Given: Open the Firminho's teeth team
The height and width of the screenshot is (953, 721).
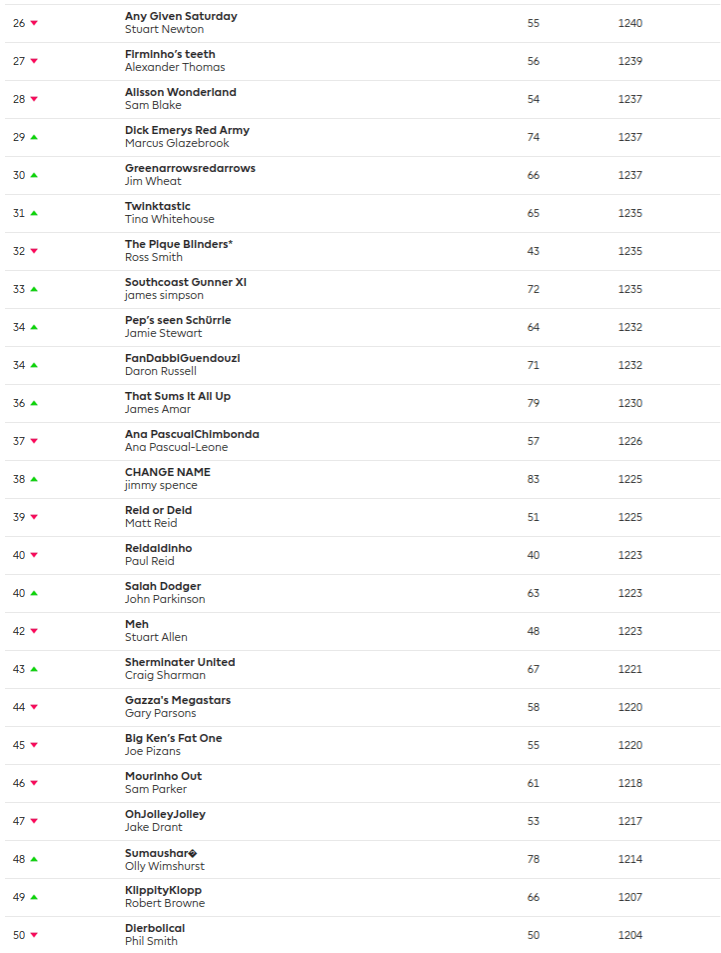Looking at the screenshot, I should tap(170, 55).
